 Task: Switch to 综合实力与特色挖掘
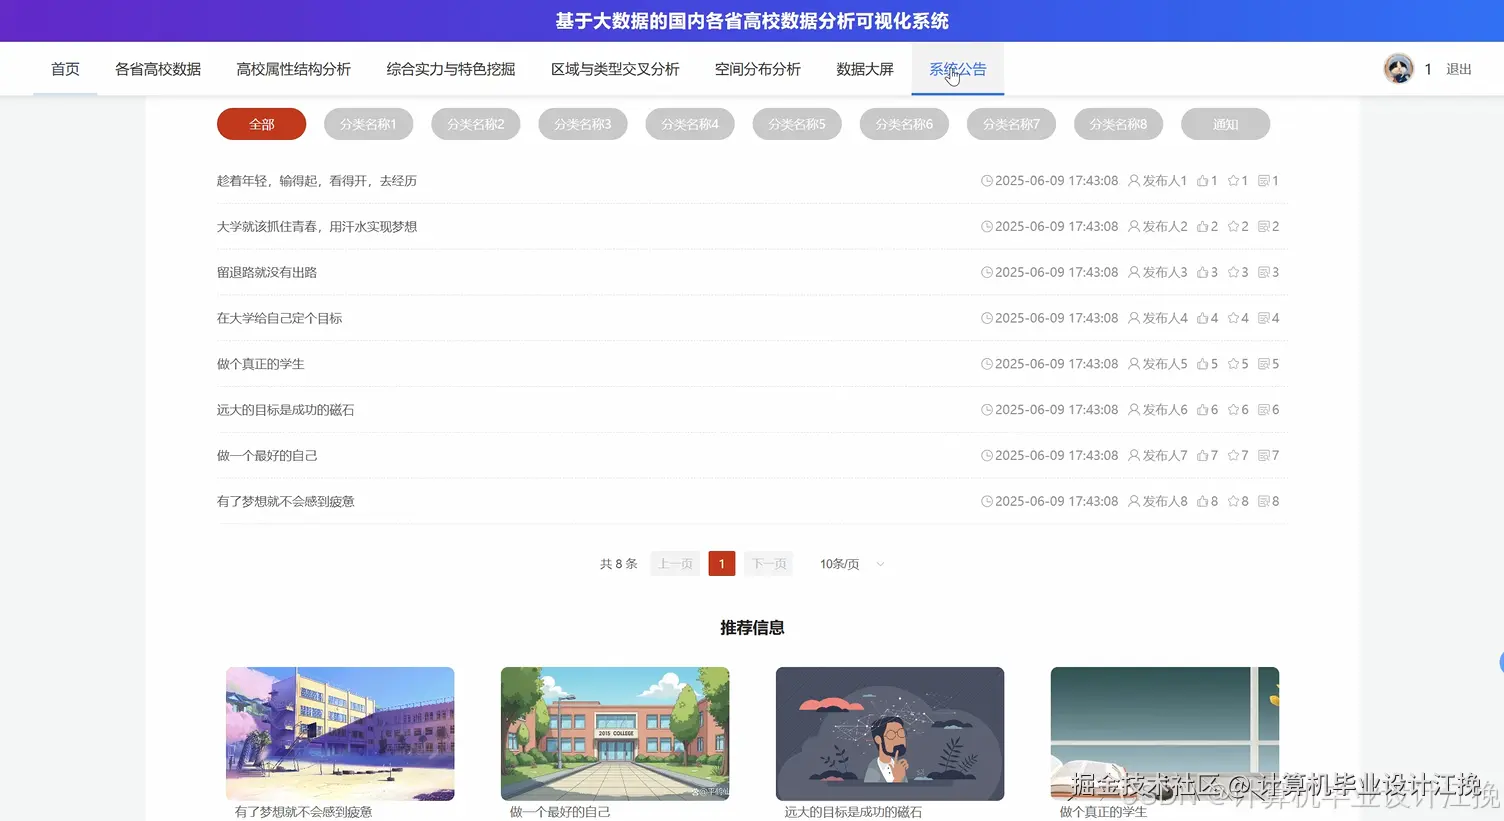[451, 69]
